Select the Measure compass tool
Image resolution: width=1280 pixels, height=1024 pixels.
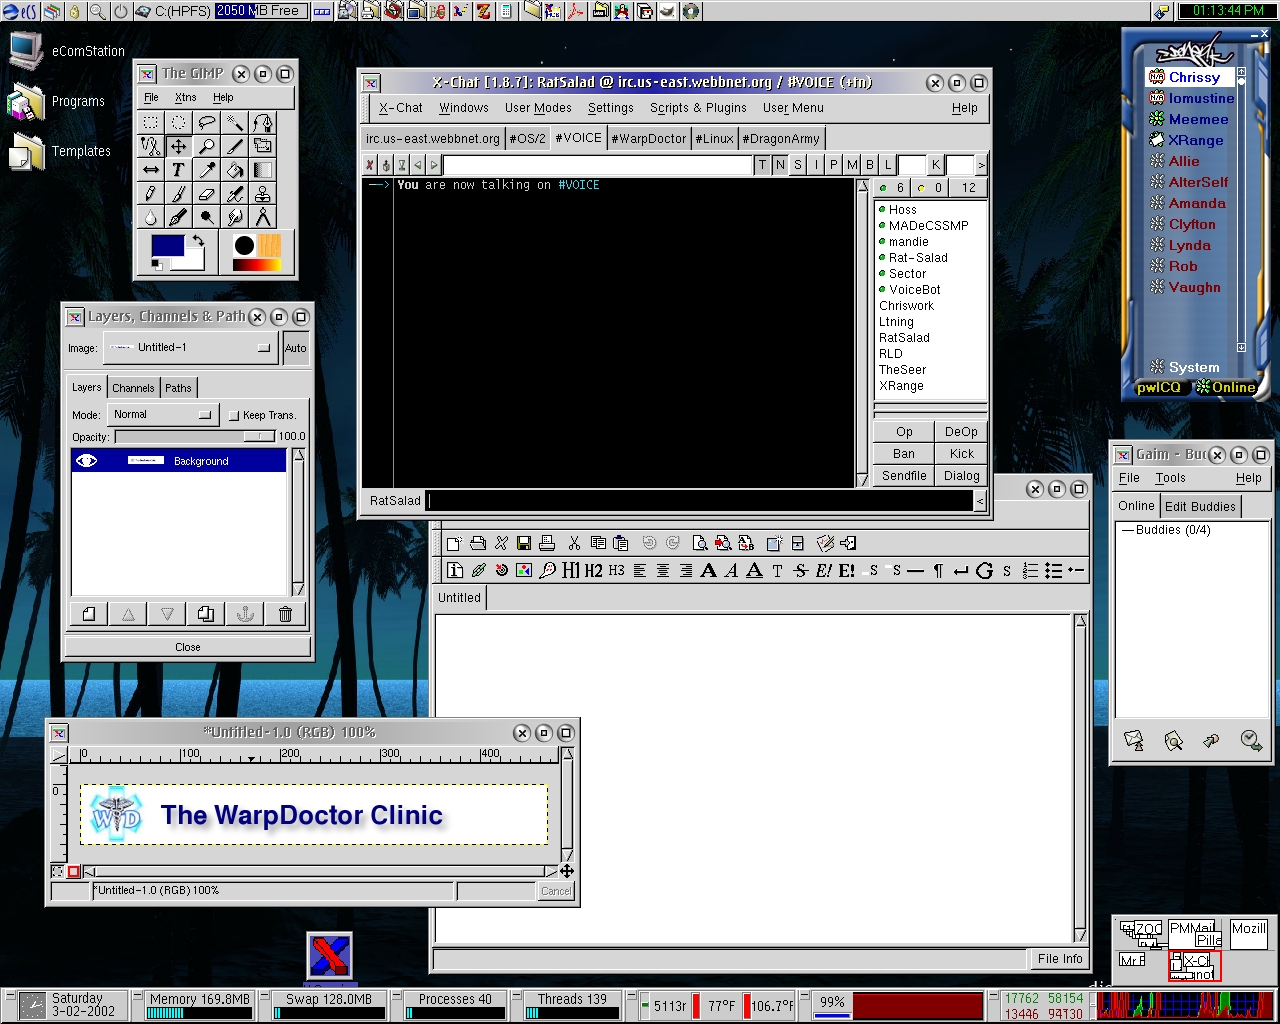coord(262,218)
